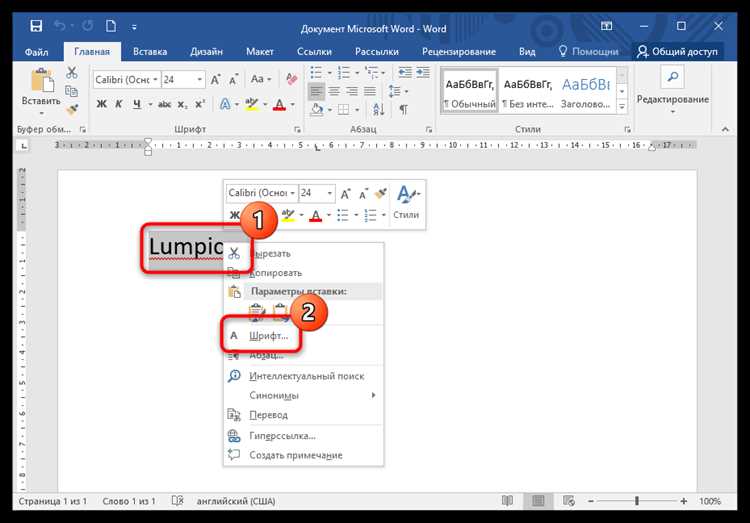Click the Общий доступ share button

pyautogui.click(x=678, y=52)
